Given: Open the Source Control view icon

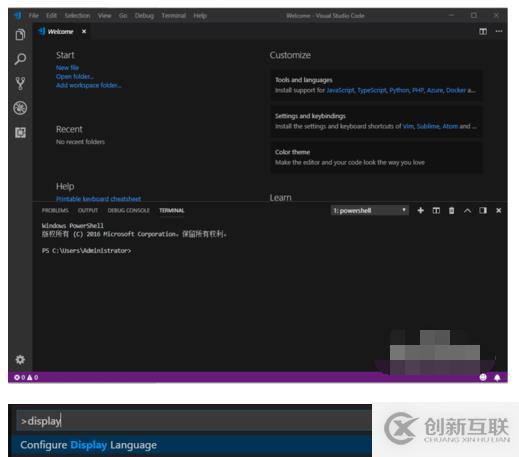Looking at the screenshot, I should (20, 83).
